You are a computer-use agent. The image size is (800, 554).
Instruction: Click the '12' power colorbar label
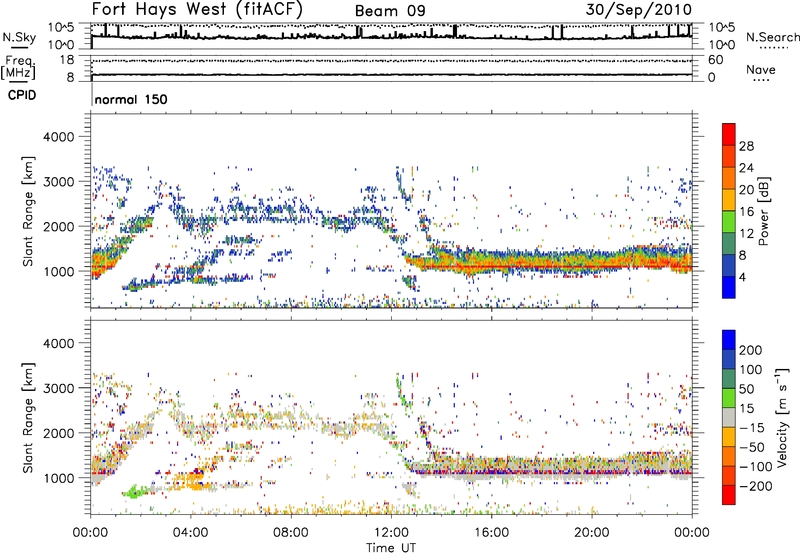coord(746,233)
